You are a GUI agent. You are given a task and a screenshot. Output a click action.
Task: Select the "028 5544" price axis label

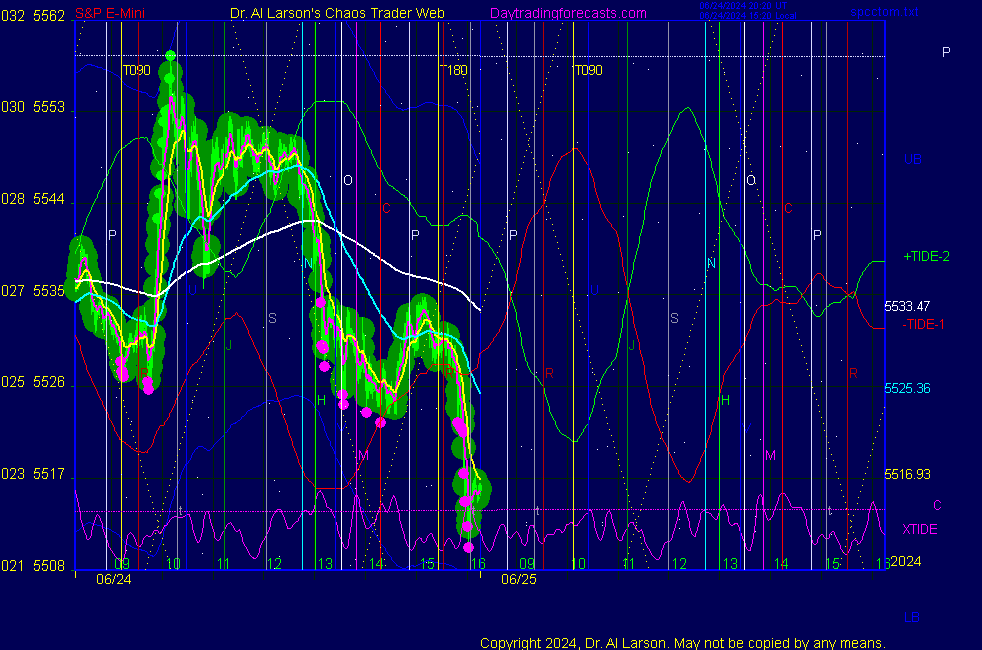(x=33, y=199)
